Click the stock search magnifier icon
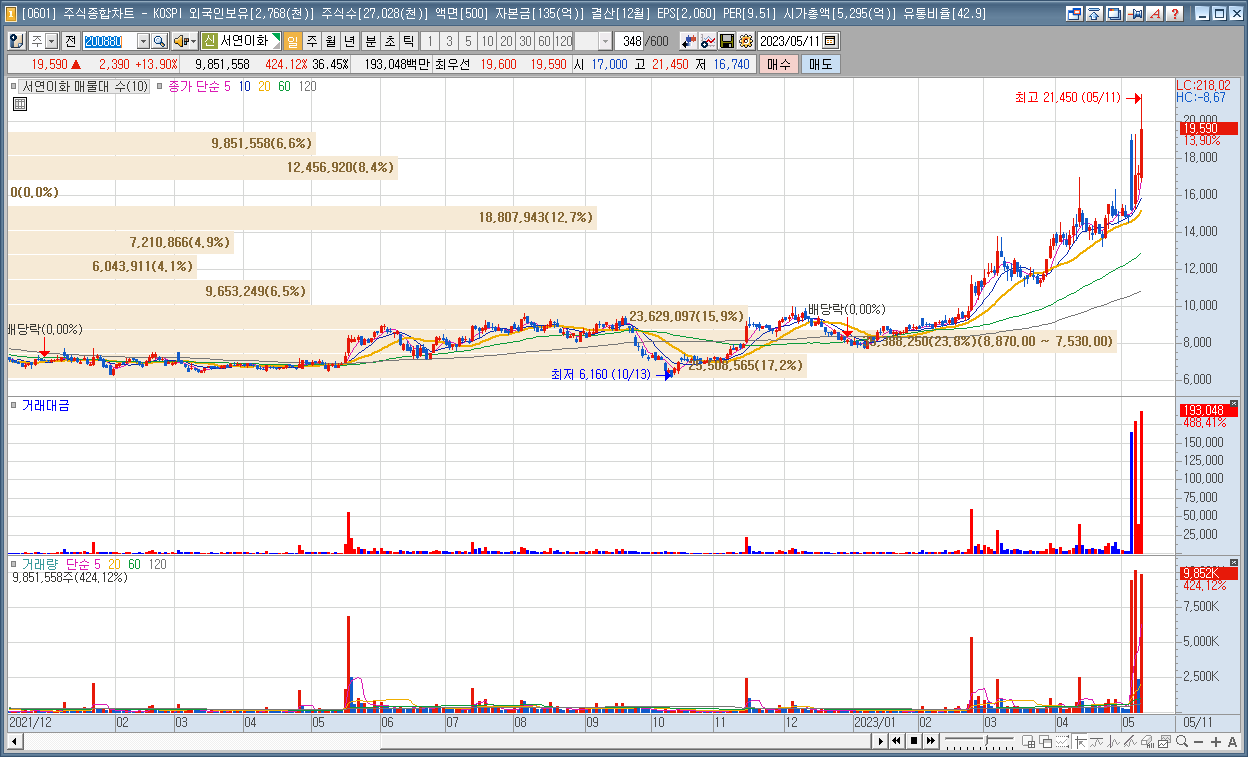Viewport: 1248px width, 757px height. tap(159, 41)
